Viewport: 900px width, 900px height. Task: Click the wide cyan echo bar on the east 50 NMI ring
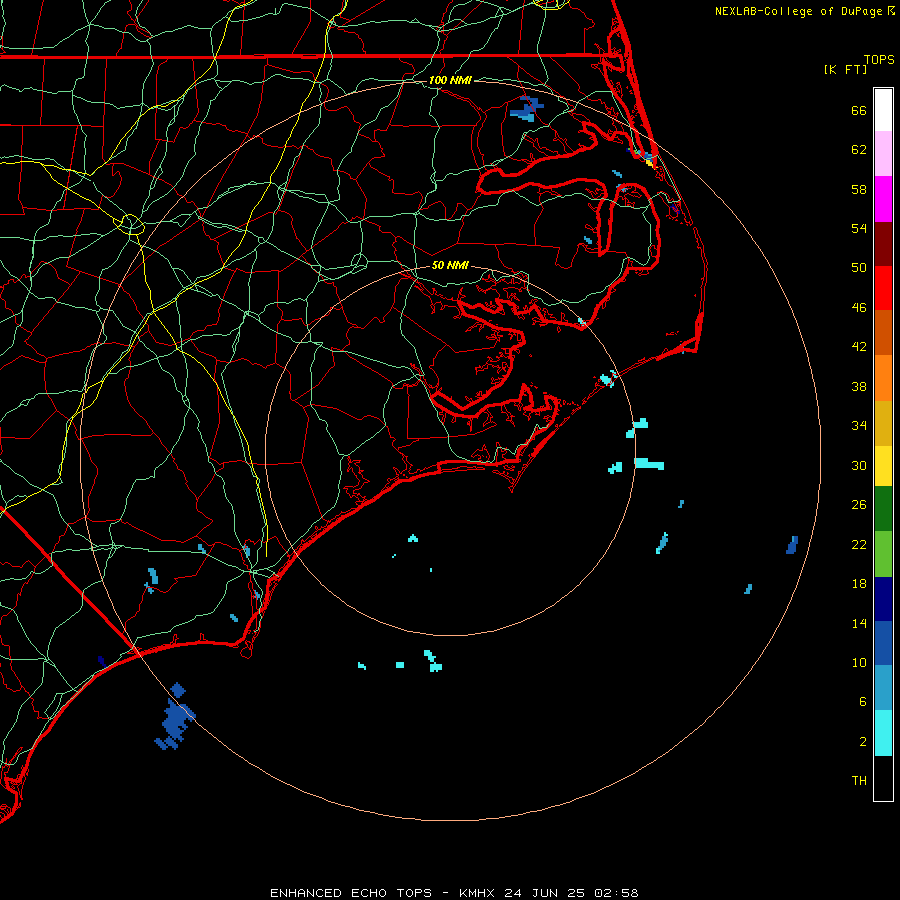pyautogui.click(x=649, y=464)
